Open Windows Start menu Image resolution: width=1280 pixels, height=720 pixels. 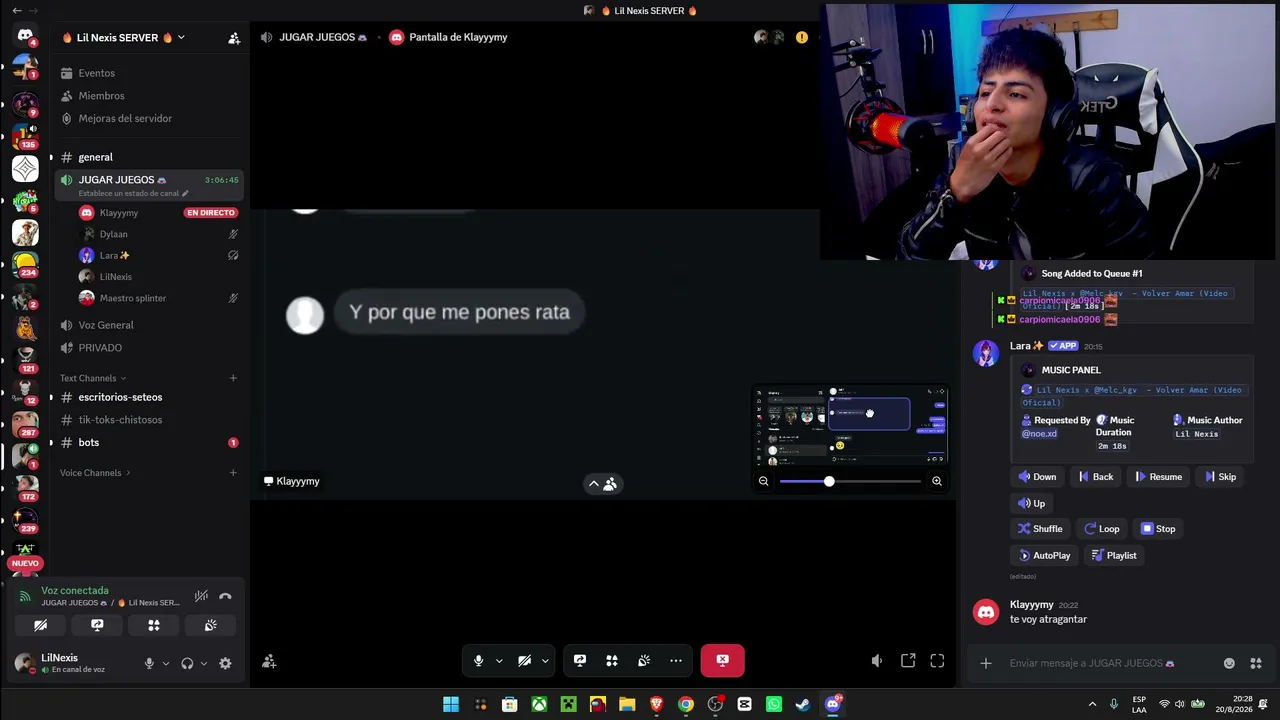click(451, 705)
